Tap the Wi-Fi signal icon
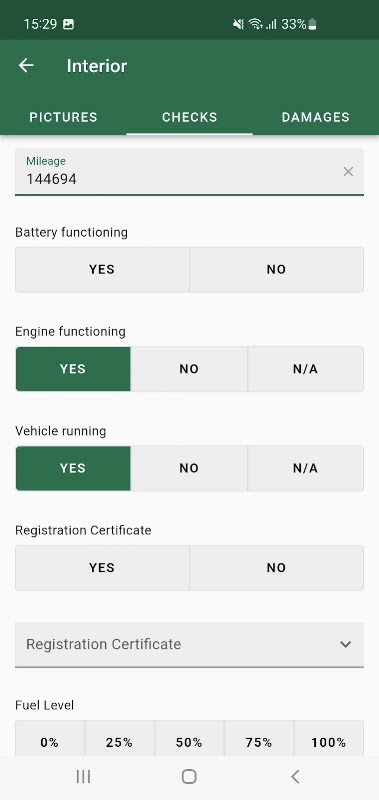 pos(255,24)
